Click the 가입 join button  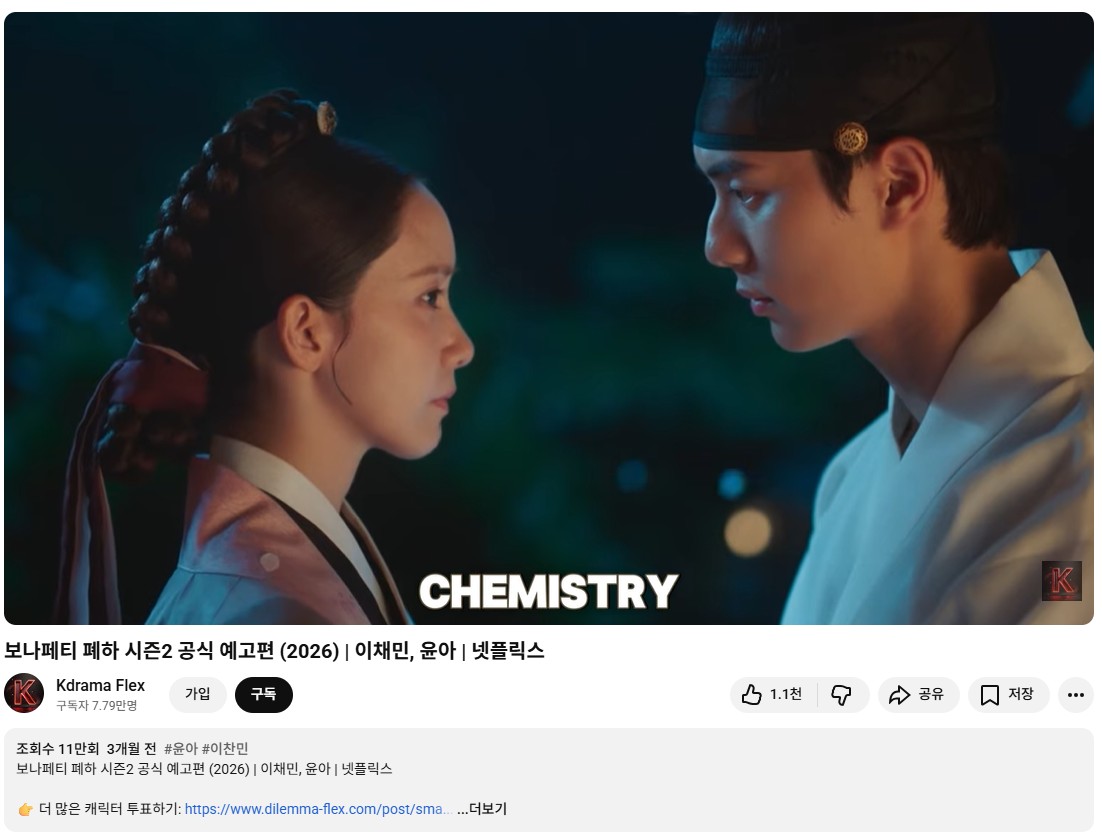pyautogui.click(x=197, y=694)
